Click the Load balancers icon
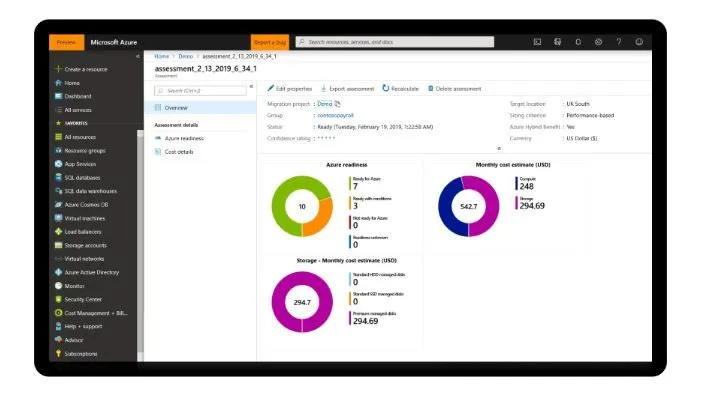The width and height of the screenshot is (717, 400). 58,232
